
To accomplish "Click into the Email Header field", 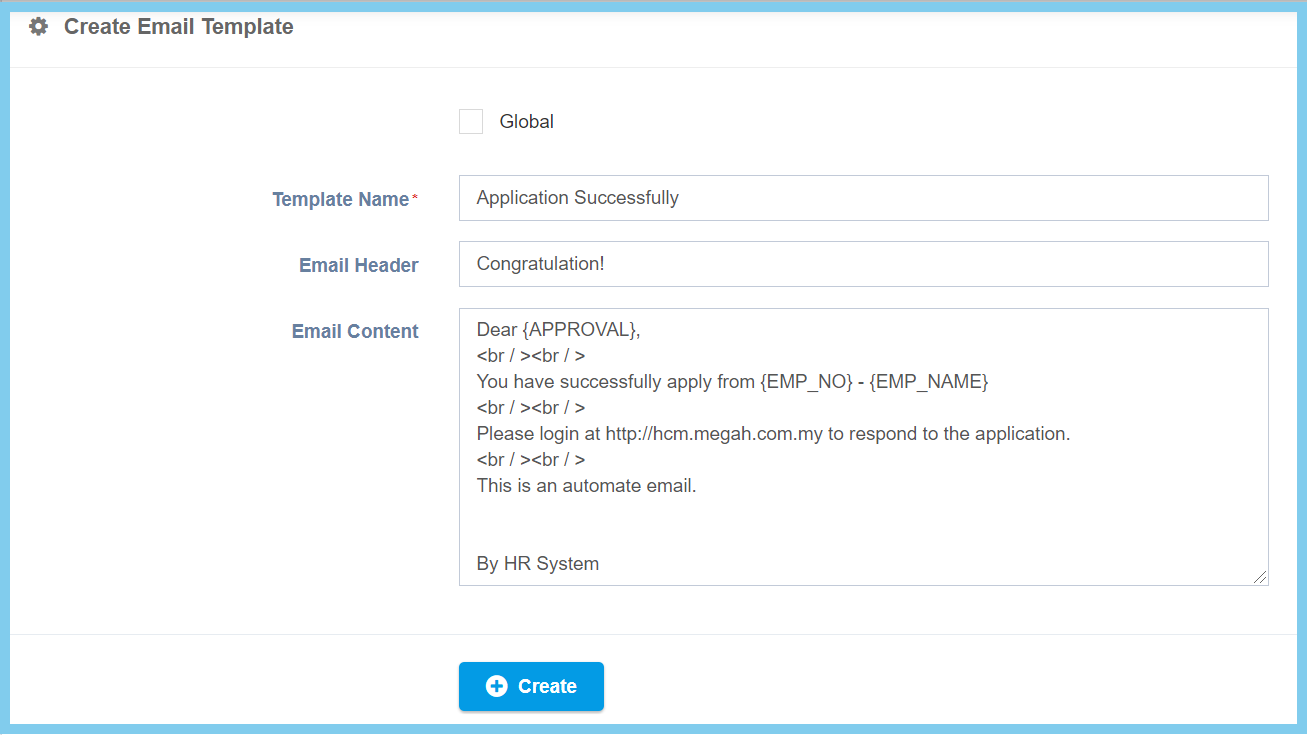I will click(x=863, y=264).
